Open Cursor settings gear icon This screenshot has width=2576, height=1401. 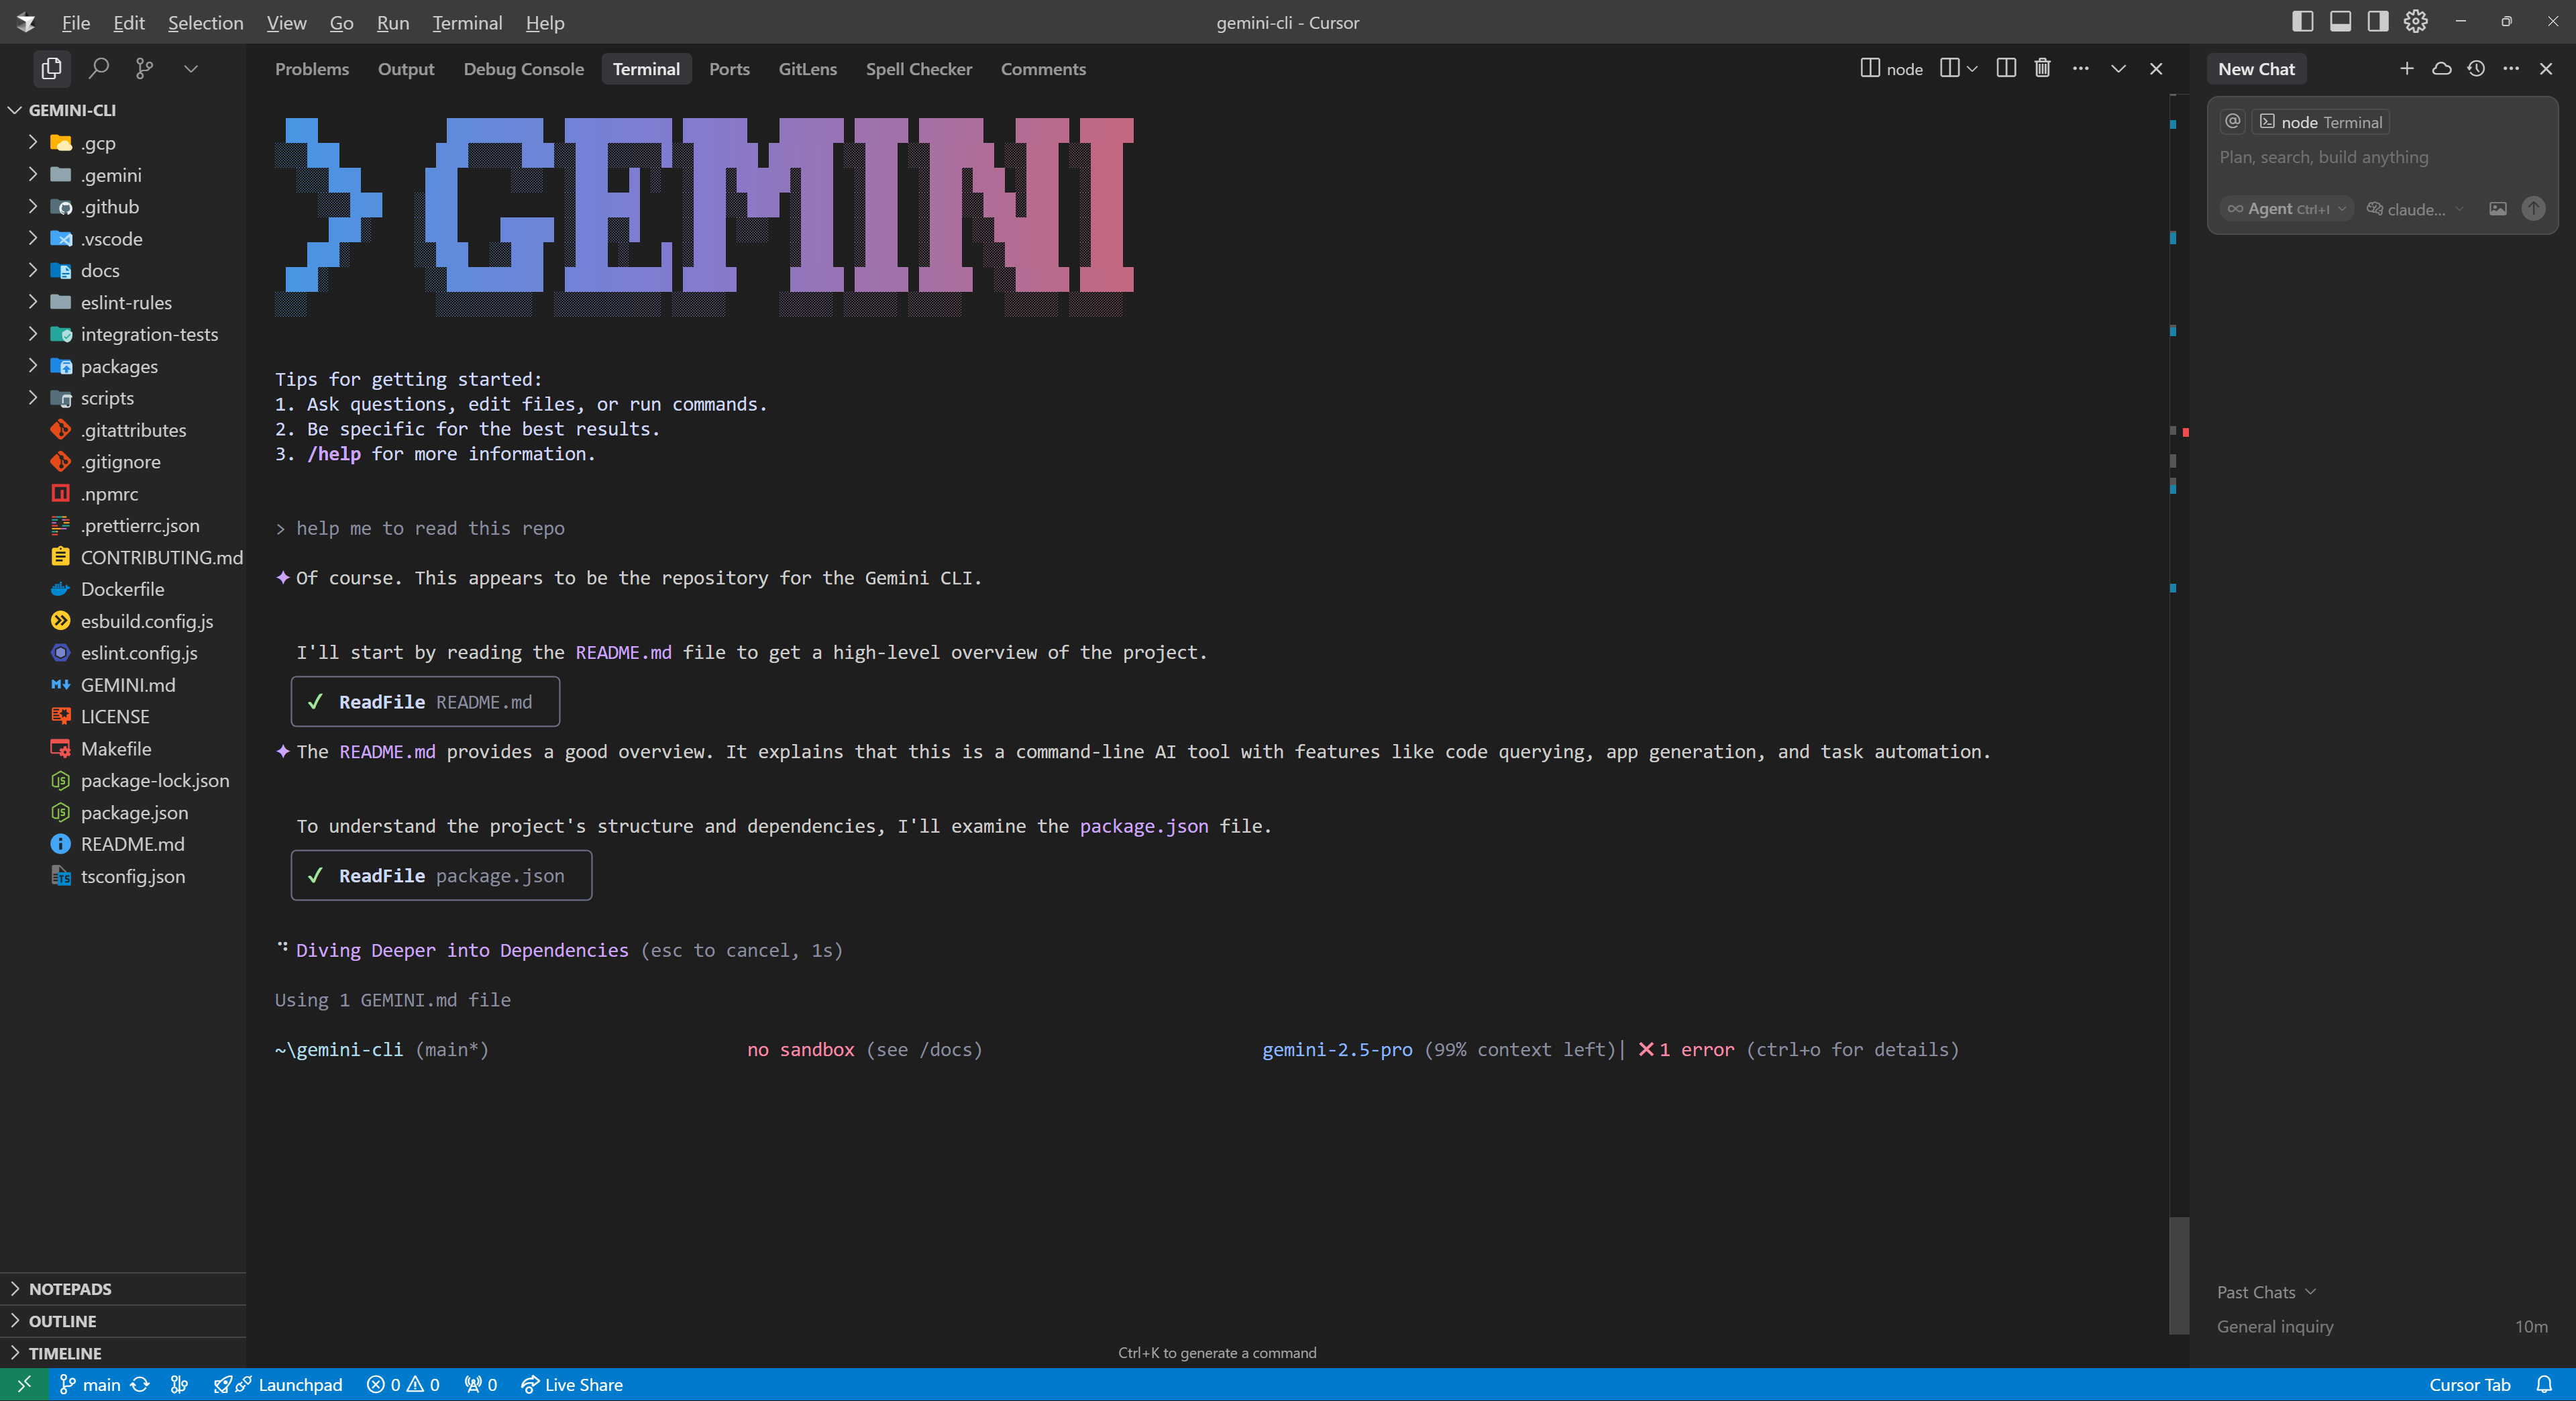click(x=2416, y=22)
